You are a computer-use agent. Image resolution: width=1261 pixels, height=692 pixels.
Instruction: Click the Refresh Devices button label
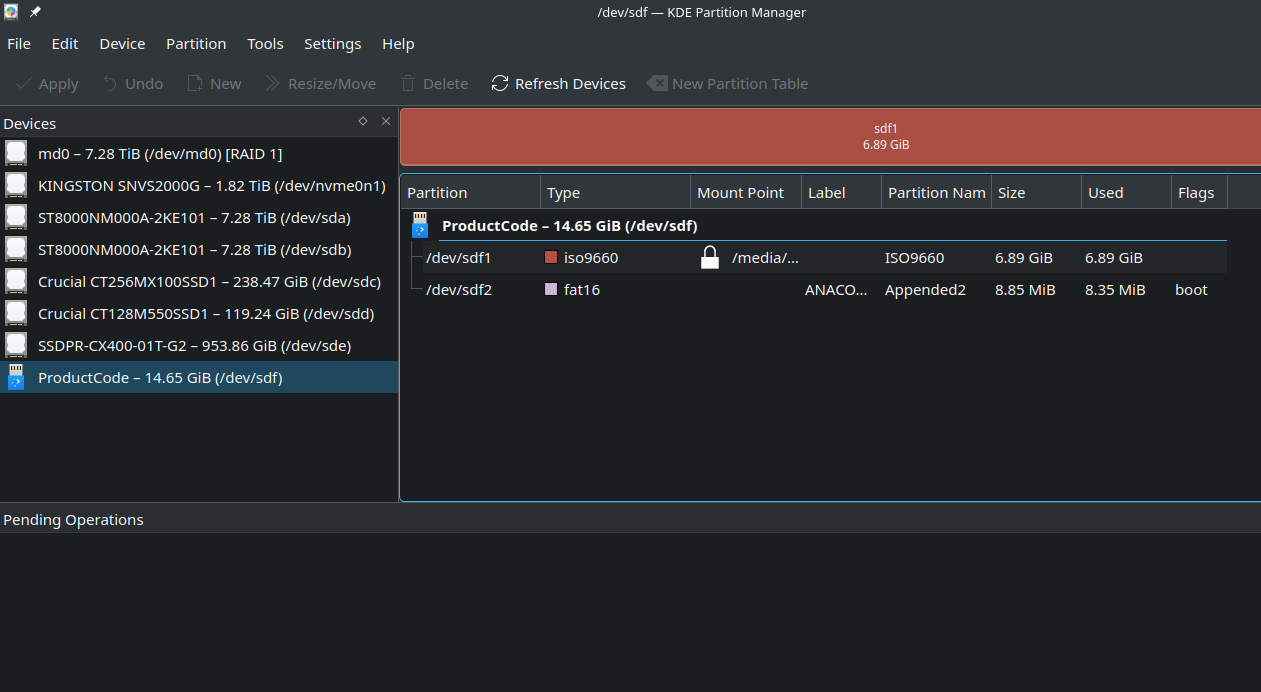coord(570,84)
